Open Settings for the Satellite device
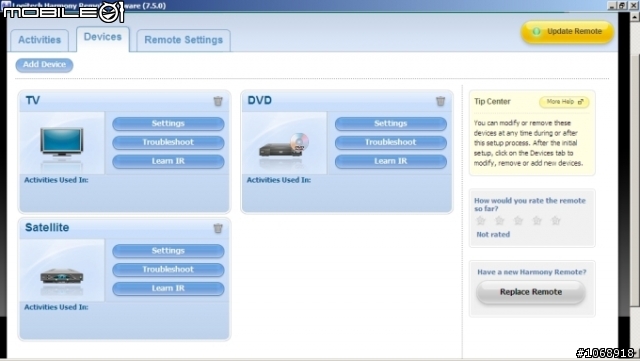This screenshot has height=361, width=640. point(168,251)
